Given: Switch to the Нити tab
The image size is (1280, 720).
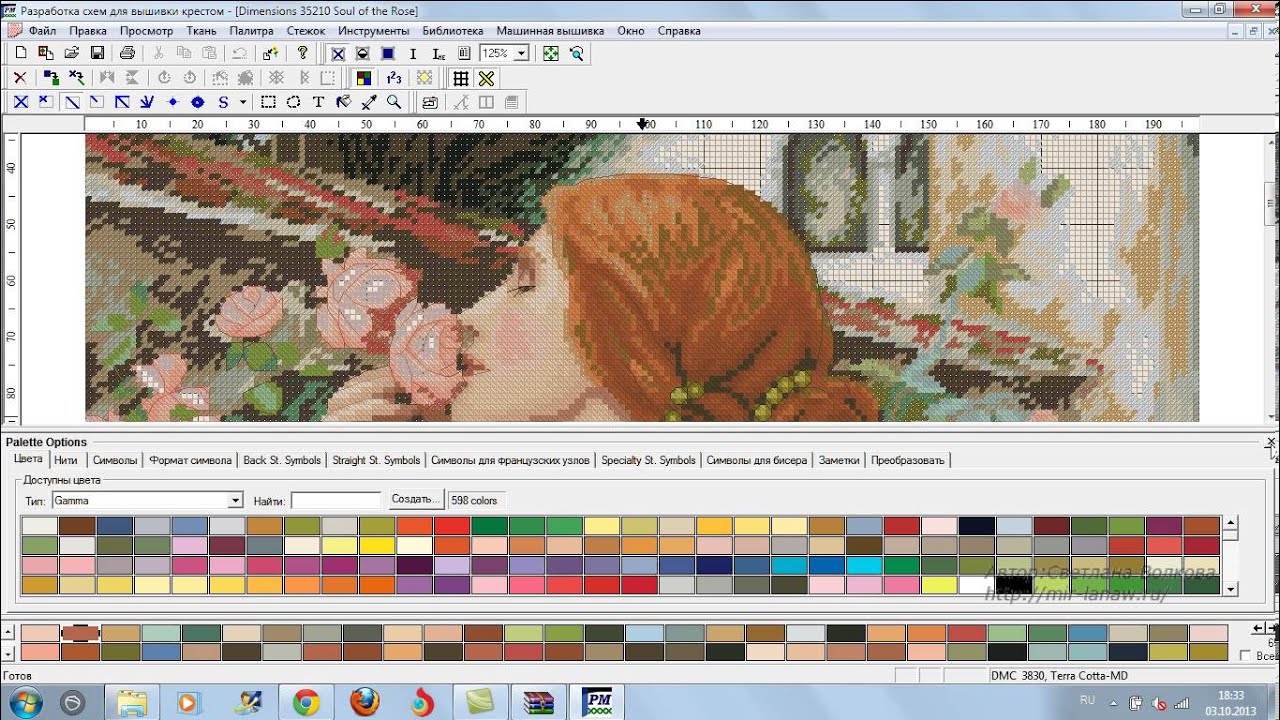Looking at the screenshot, I should pos(66,460).
